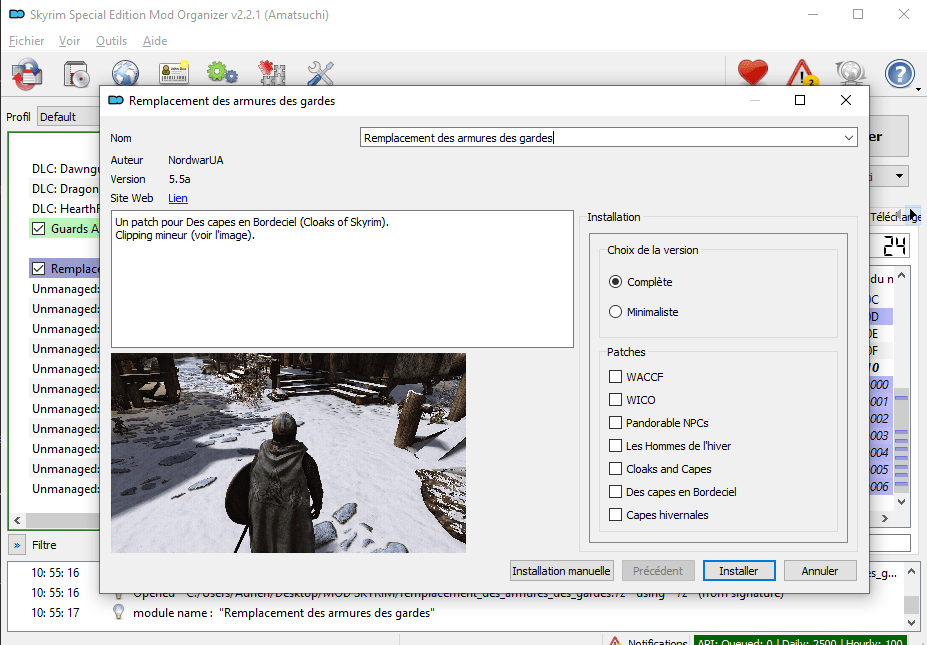Select the DLC: Dawnguard mod row
Viewport: 927px width, 645px height.
[x=65, y=168]
